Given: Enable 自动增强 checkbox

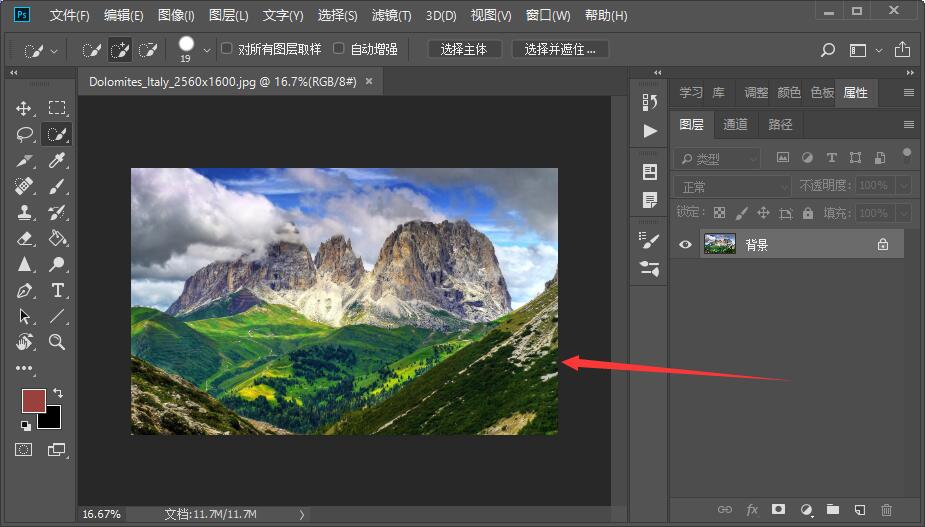Looking at the screenshot, I should pyautogui.click(x=339, y=48).
